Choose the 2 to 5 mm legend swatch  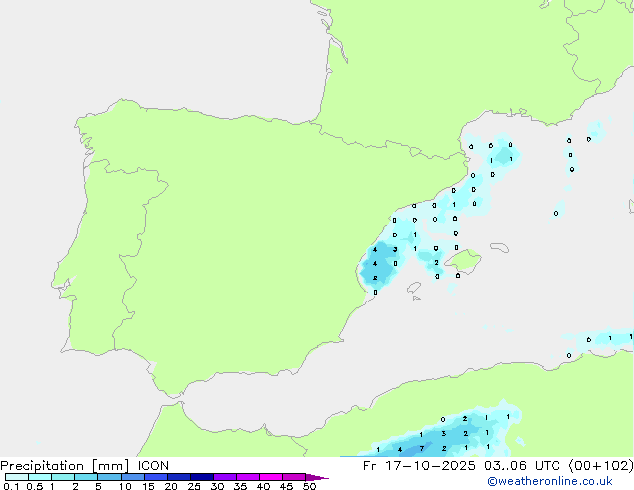click(86, 477)
